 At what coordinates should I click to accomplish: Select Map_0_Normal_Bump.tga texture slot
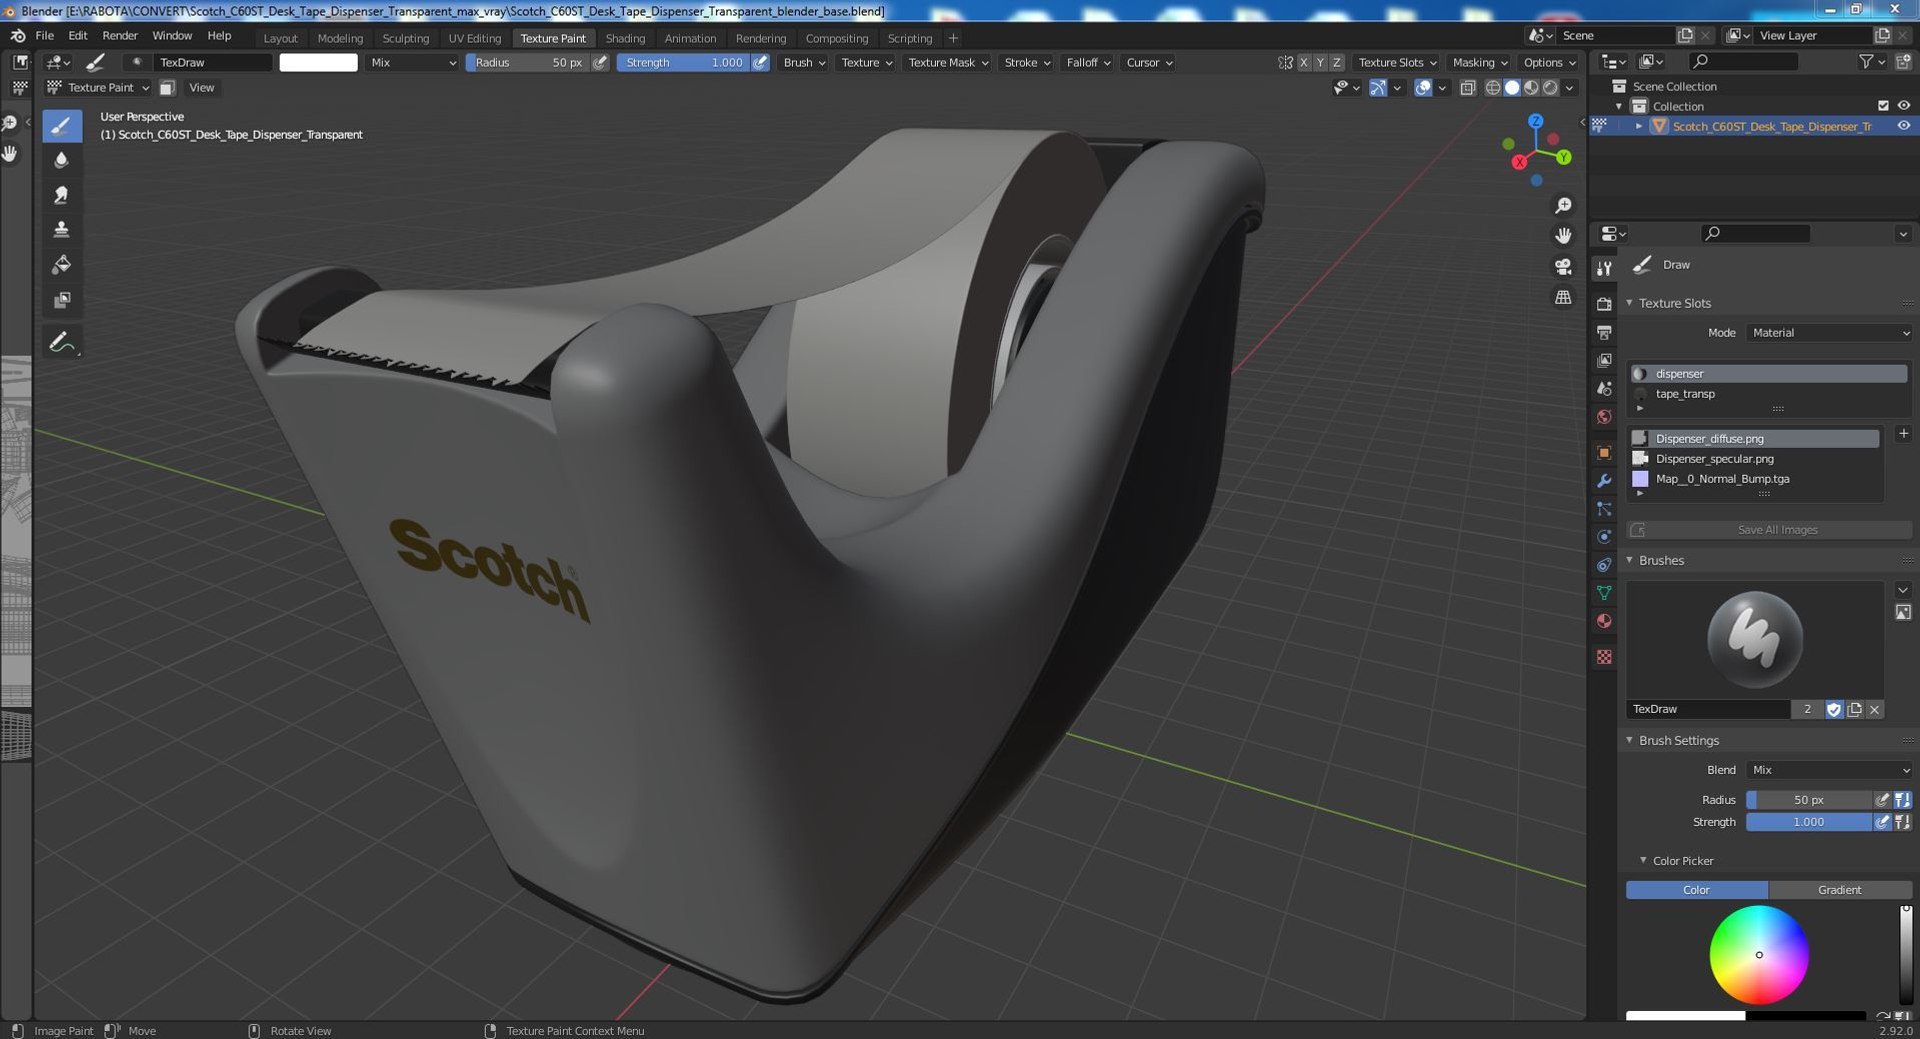click(1755, 479)
